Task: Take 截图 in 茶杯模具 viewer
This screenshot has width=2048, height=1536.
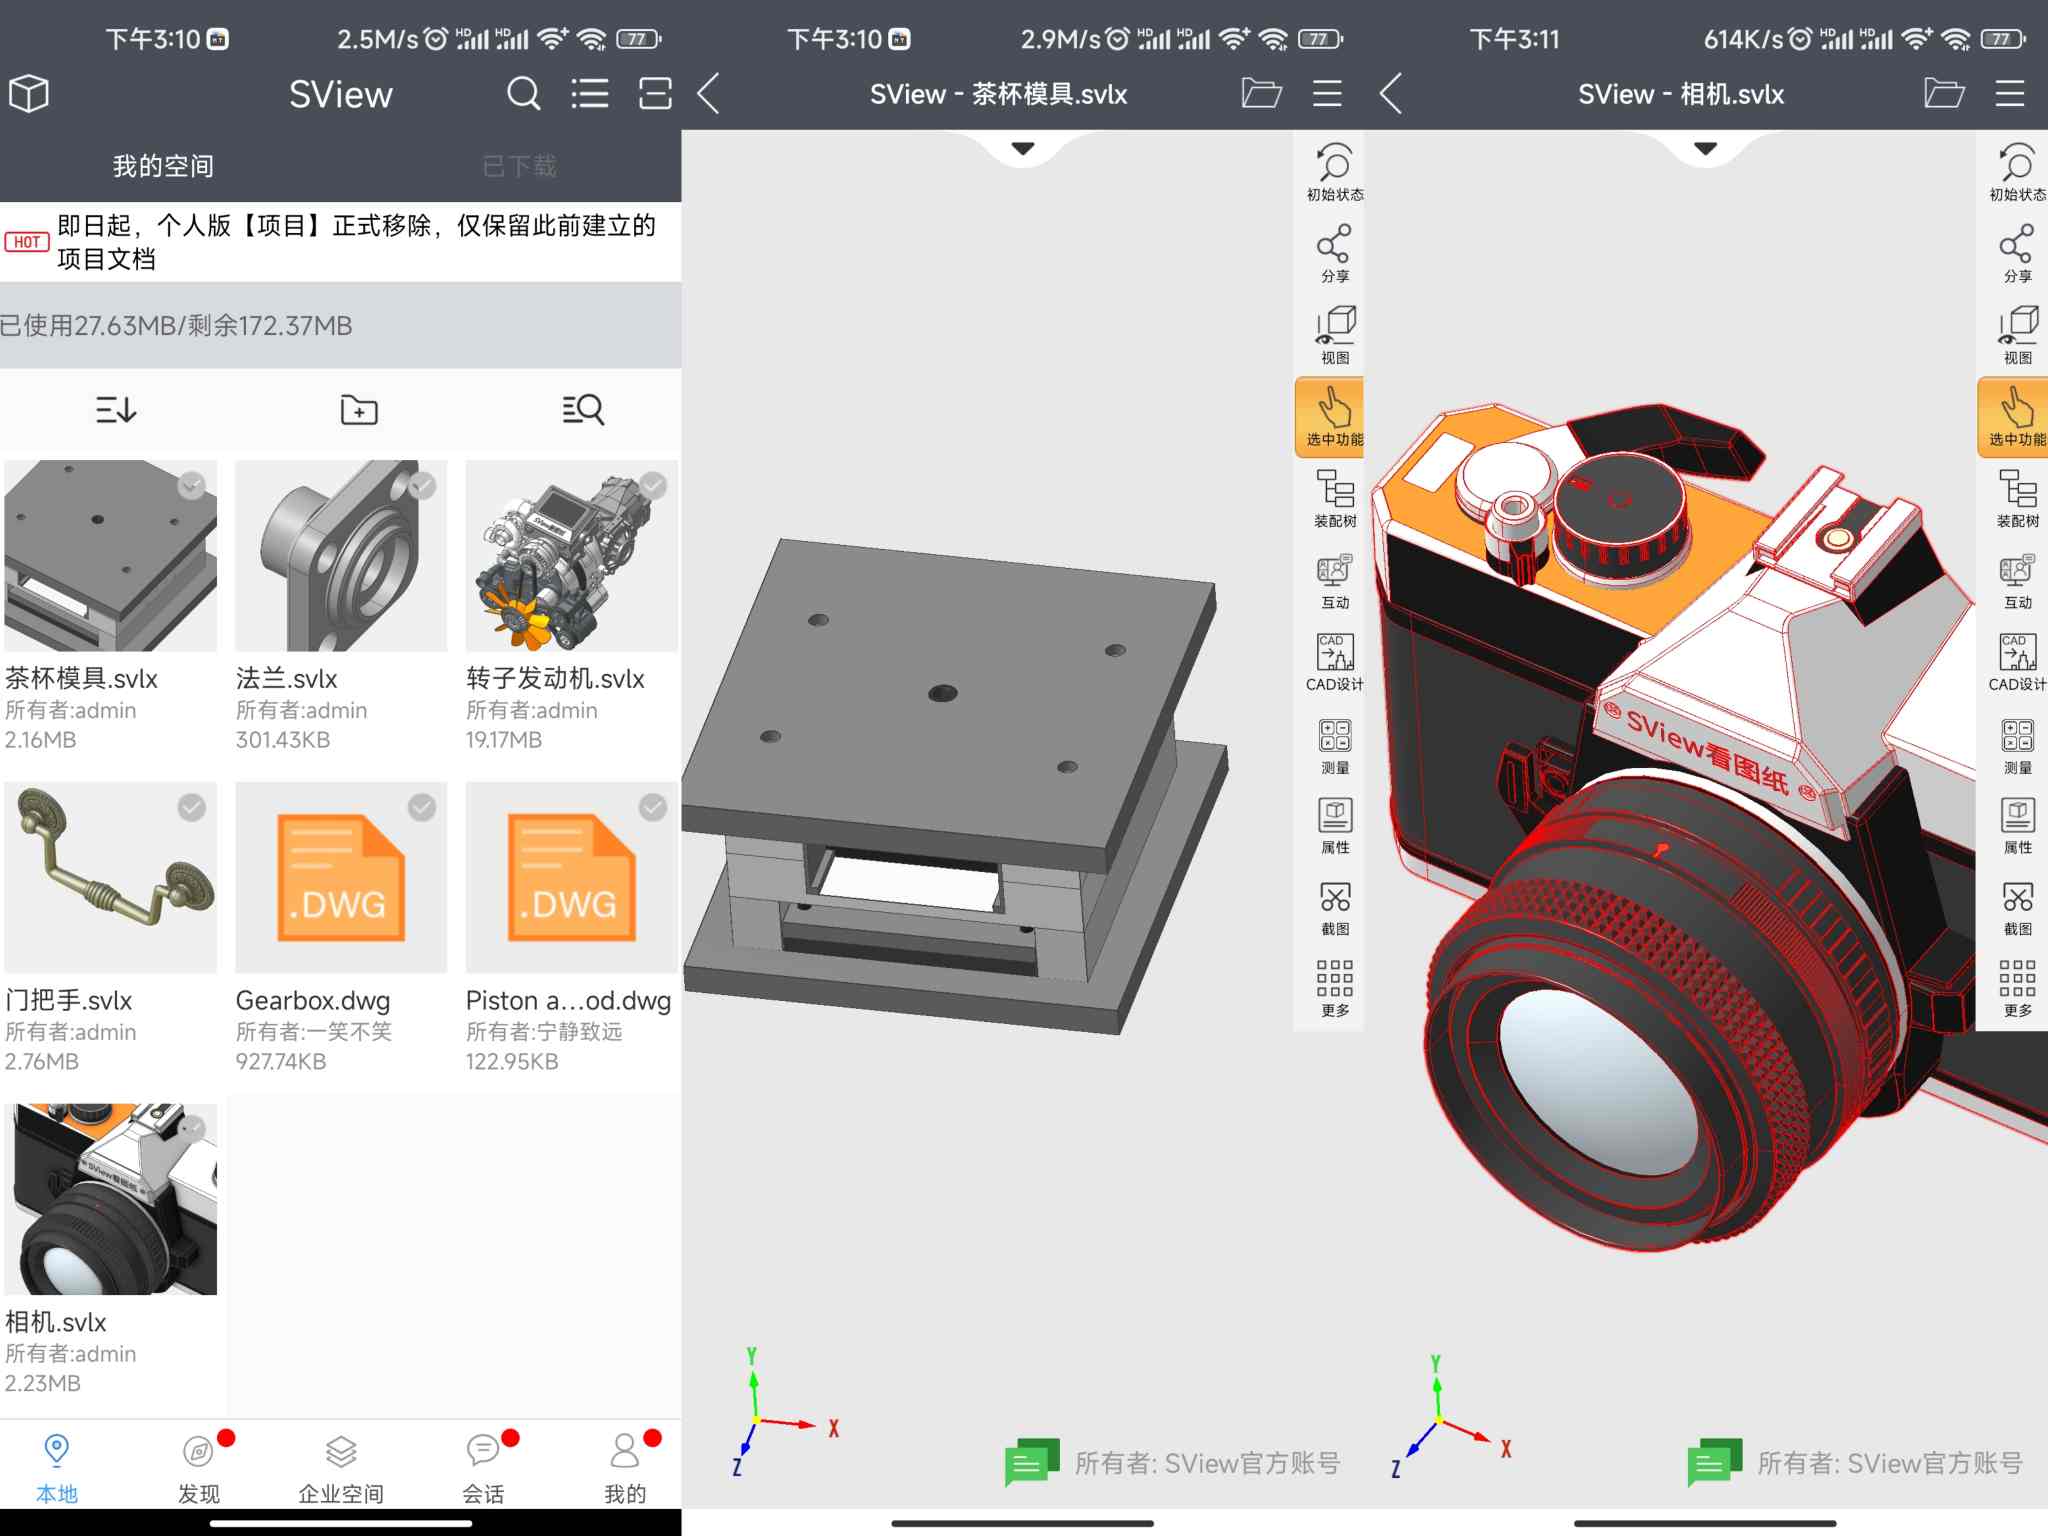Action: click(1334, 908)
